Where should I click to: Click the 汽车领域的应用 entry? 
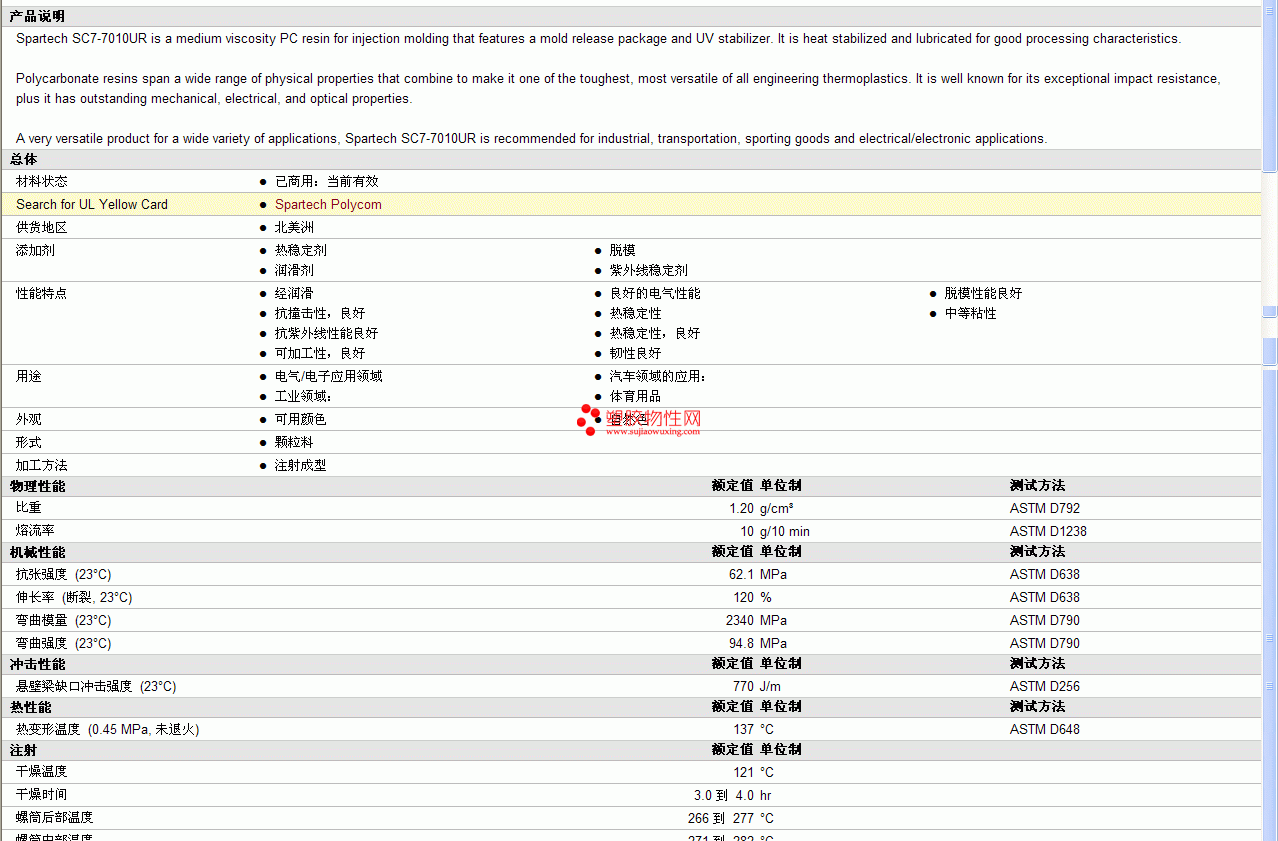click(x=658, y=376)
